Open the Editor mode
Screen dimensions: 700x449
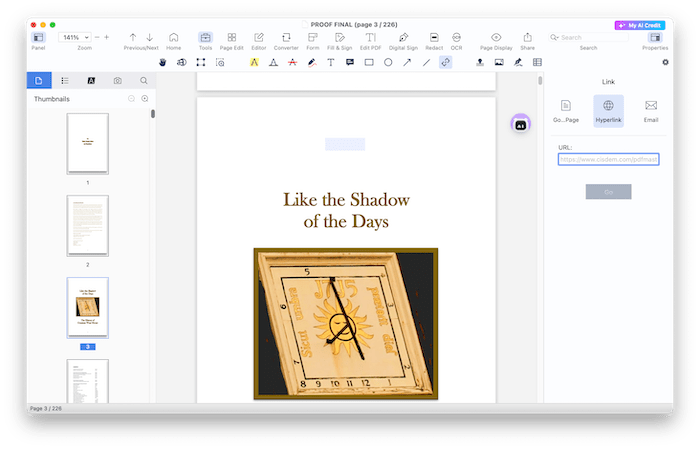pyautogui.click(x=258, y=37)
